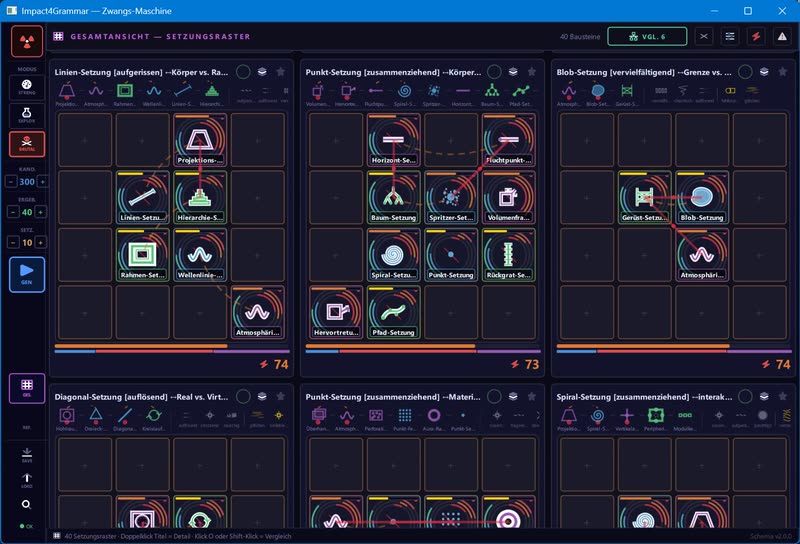Open Blob-Setzung [vervielfältigend] card title

point(644,72)
